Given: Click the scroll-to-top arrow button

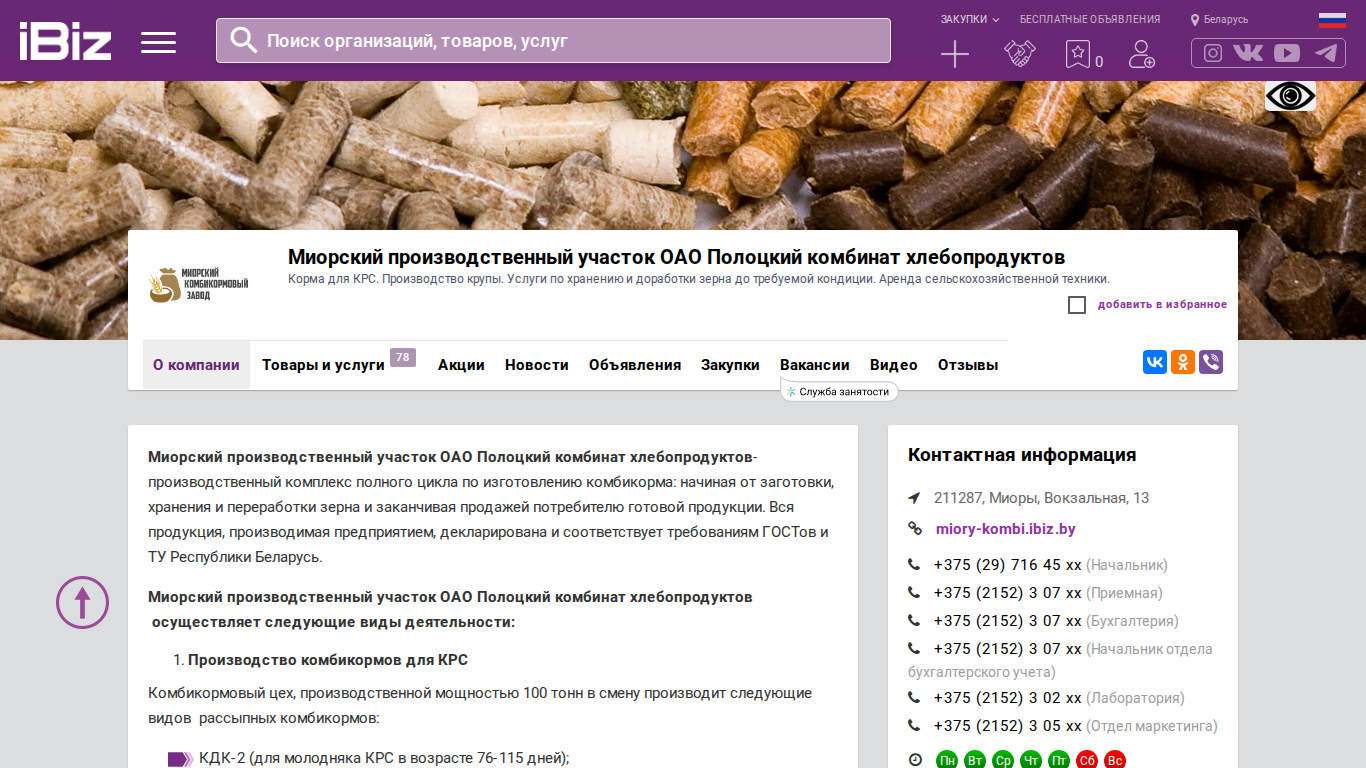Looking at the screenshot, I should point(82,602).
